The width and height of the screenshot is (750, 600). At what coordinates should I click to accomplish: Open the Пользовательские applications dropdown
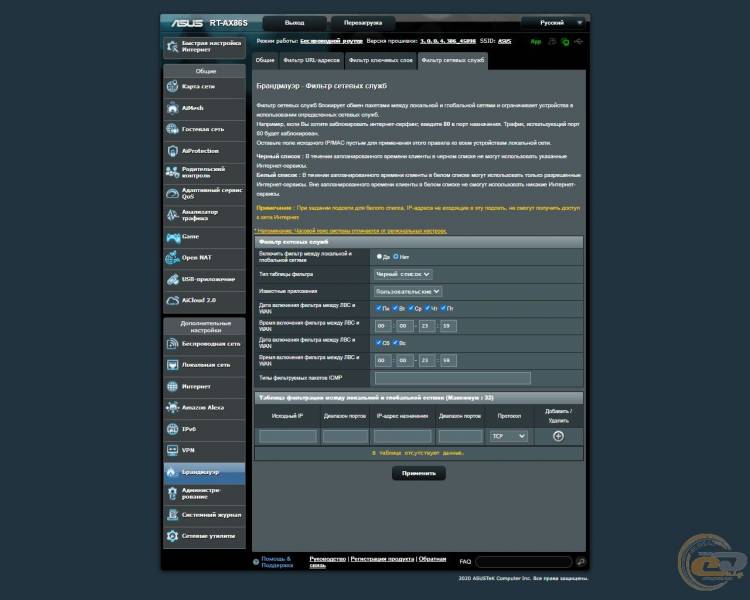pos(408,291)
